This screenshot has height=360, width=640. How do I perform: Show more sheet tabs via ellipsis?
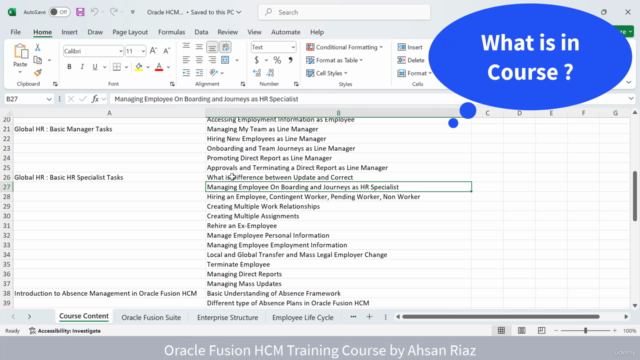pos(353,317)
